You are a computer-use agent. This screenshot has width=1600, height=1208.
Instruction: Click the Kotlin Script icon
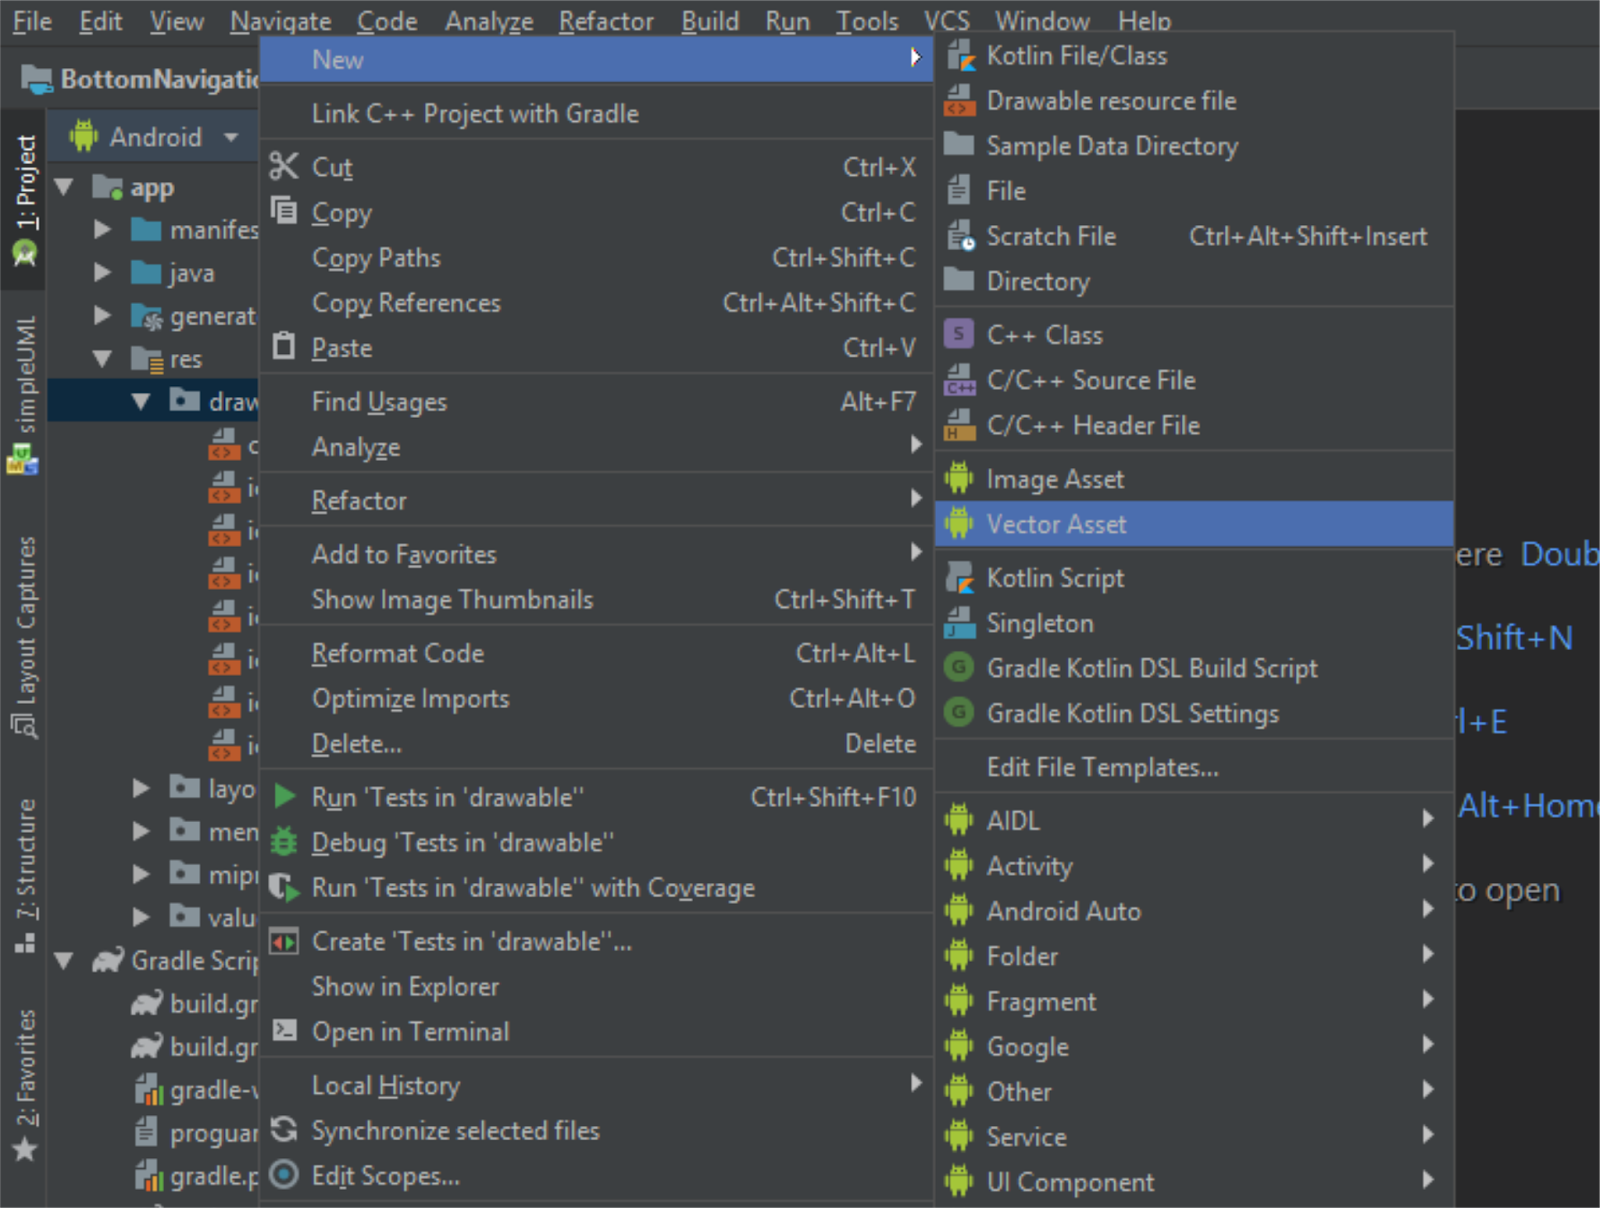(x=960, y=578)
